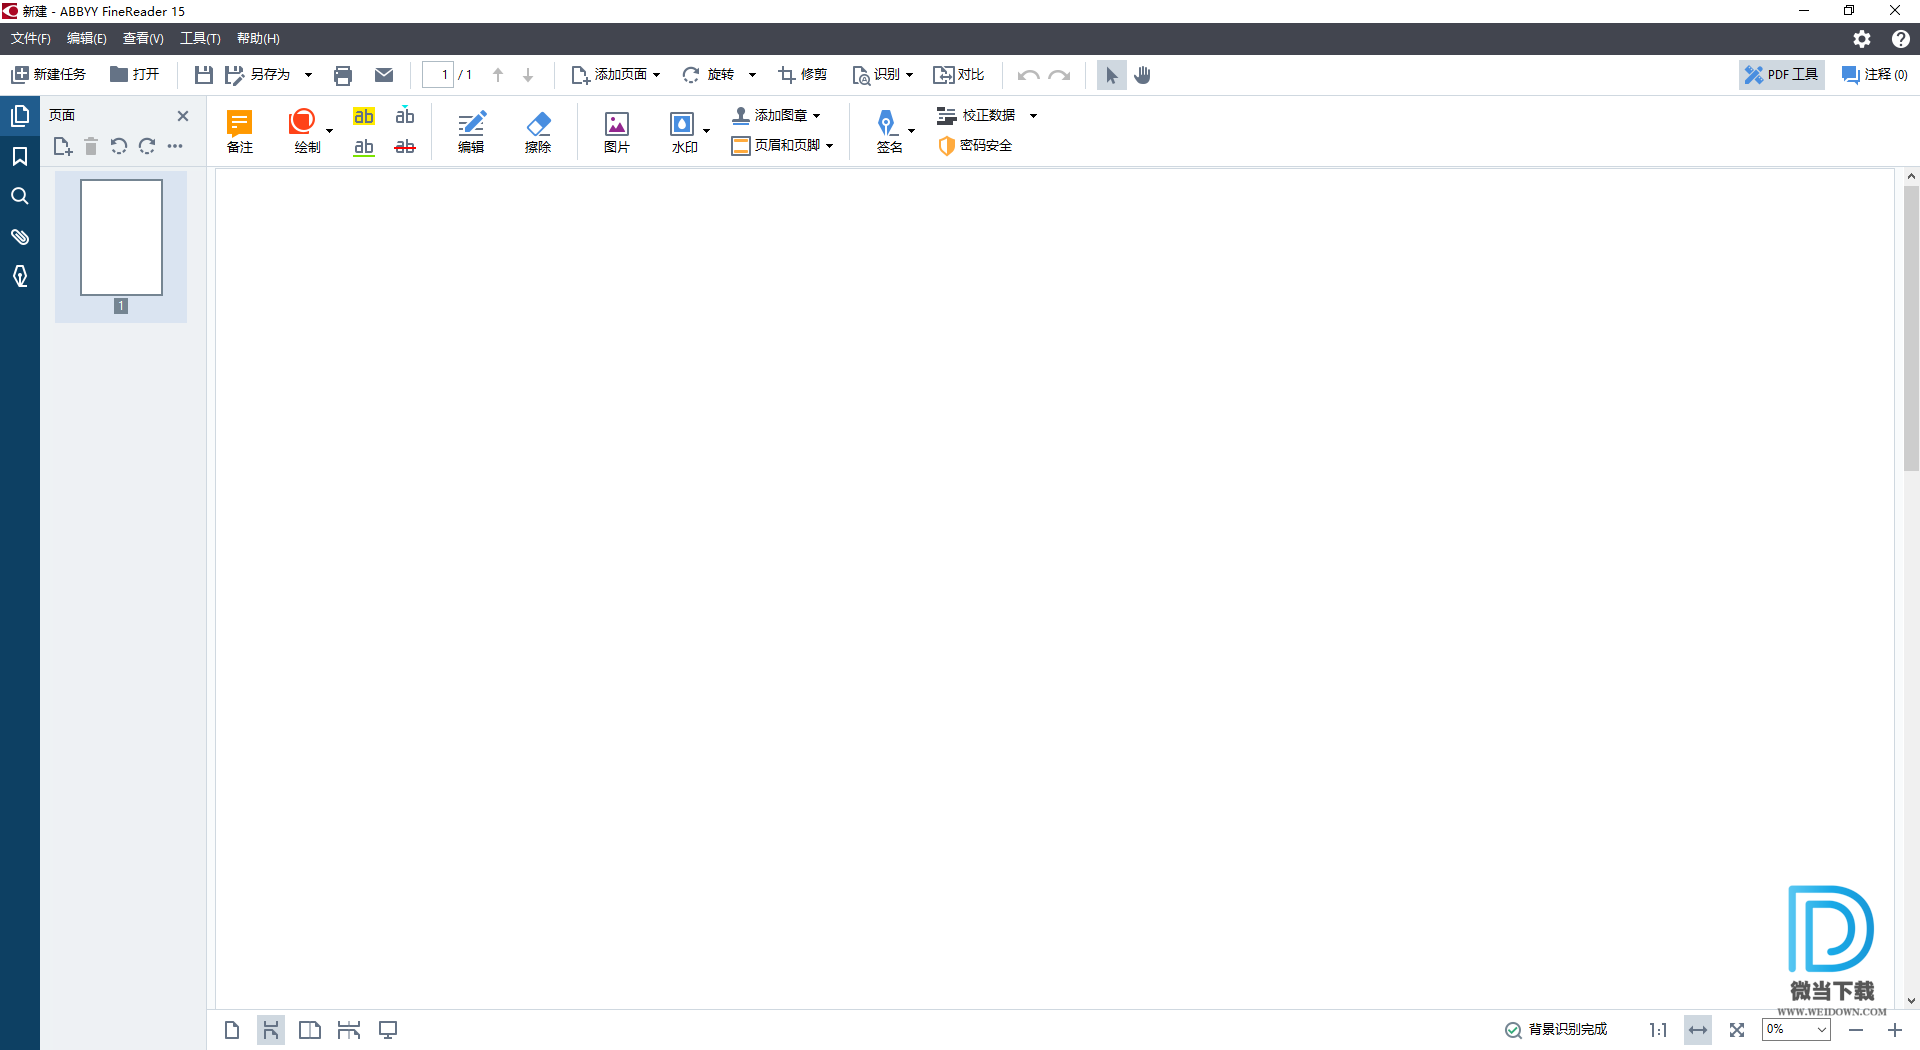Open settings gear icon
The width and height of the screenshot is (1920, 1050).
tap(1862, 39)
